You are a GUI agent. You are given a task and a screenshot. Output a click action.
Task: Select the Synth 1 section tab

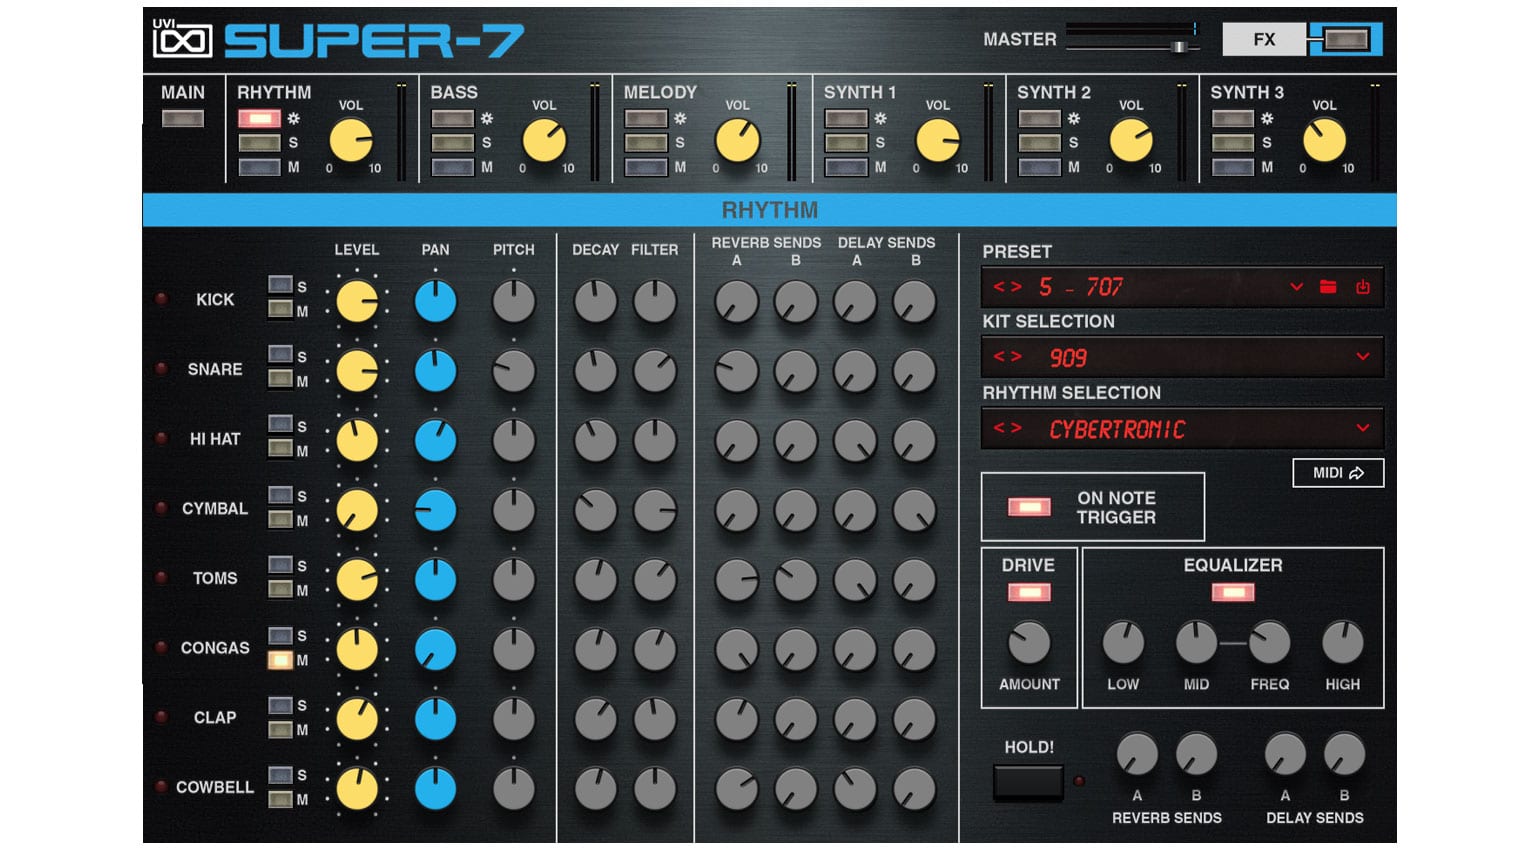pyautogui.click(x=860, y=92)
